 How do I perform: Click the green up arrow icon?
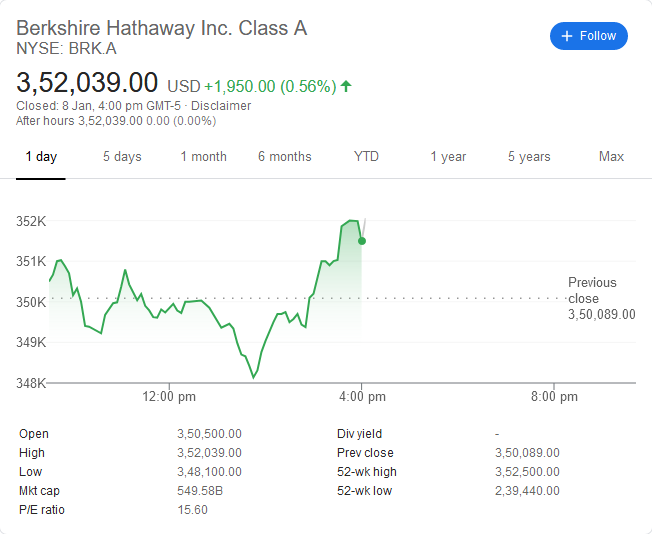pyautogui.click(x=346, y=86)
